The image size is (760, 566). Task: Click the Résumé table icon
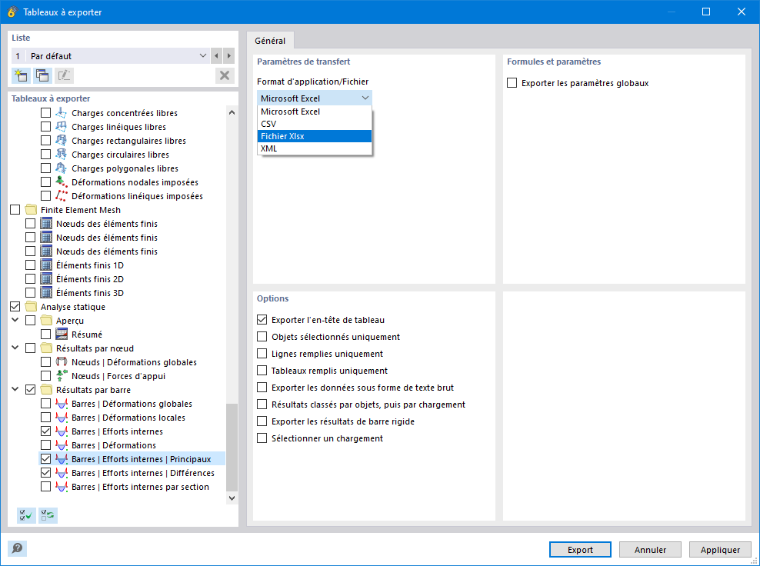pyautogui.click(x=61, y=334)
